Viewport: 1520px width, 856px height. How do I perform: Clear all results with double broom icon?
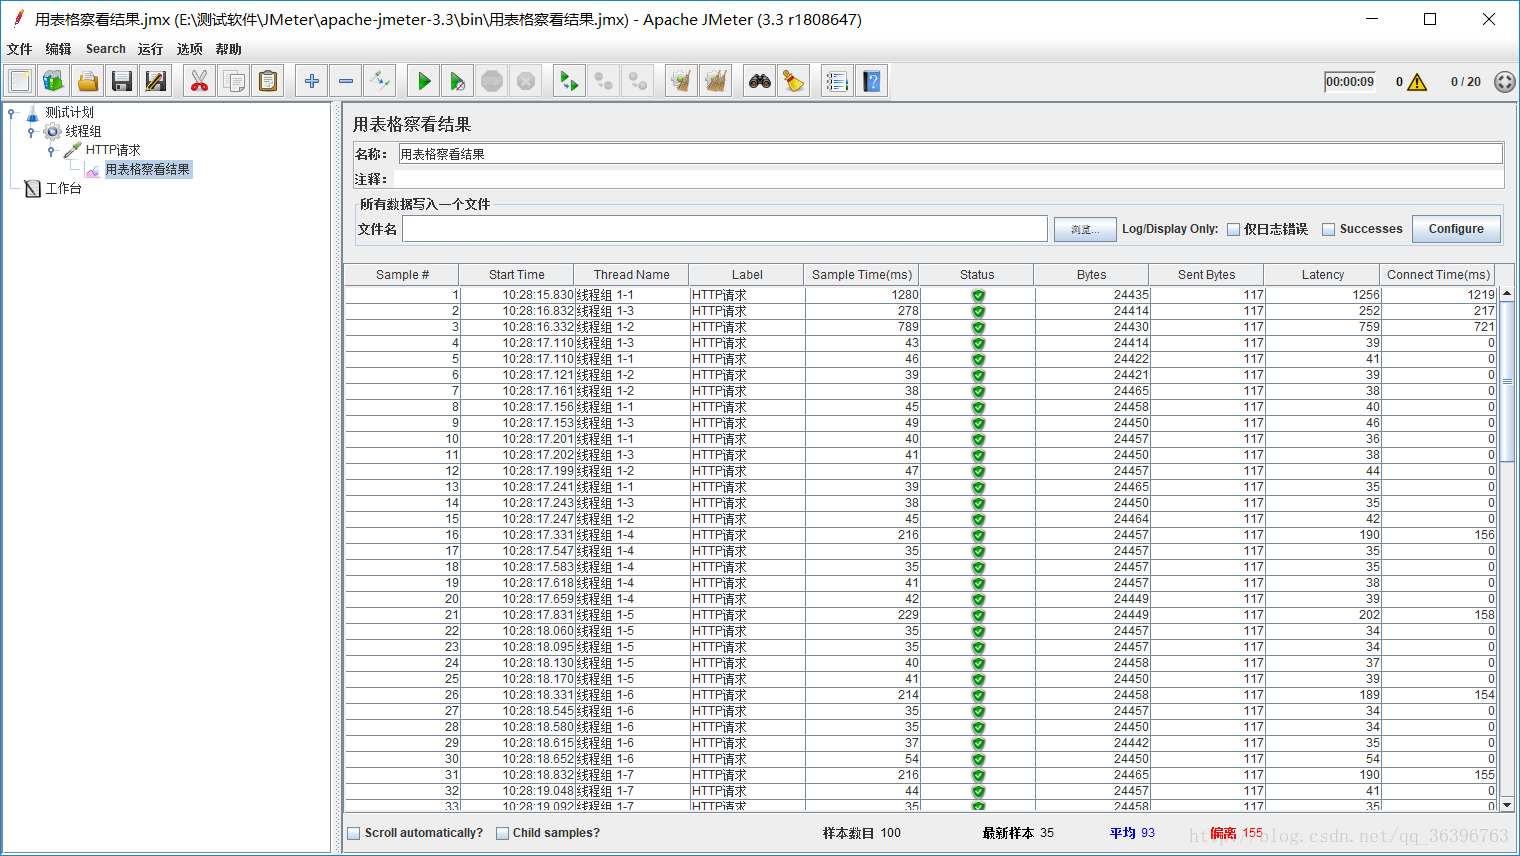pyautogui.click(x=716, y=81)
